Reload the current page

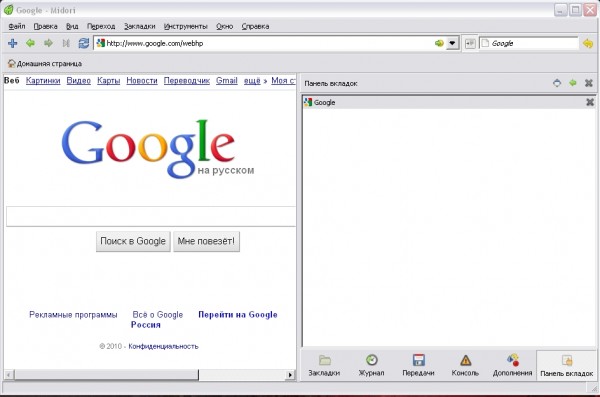(x=83, y=43)
